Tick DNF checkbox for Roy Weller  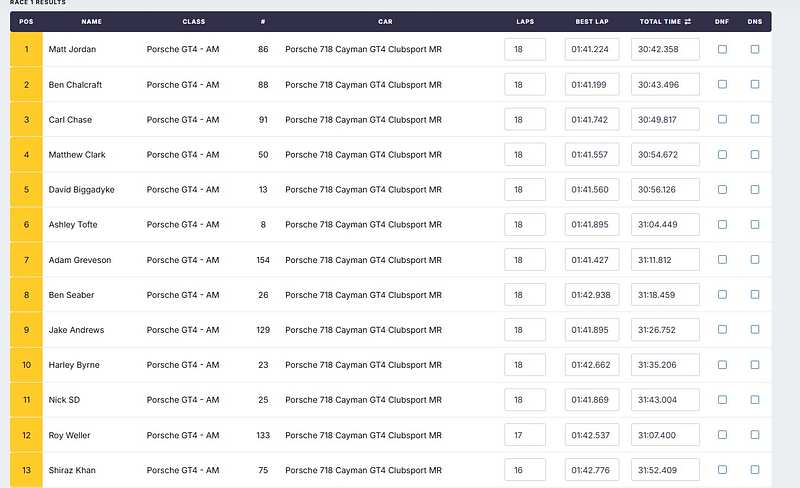click(x=722, y=435)
